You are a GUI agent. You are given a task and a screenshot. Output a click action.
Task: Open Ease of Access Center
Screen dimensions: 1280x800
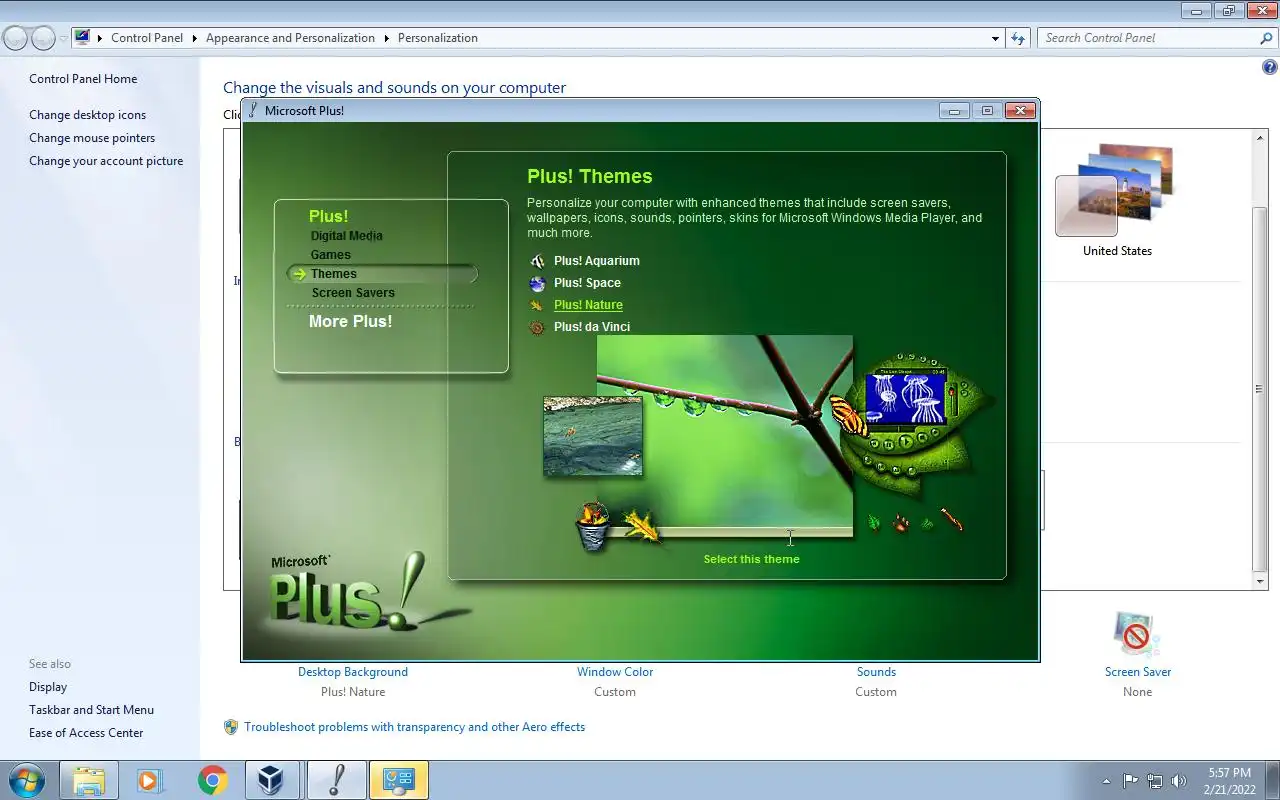[x=86, y=733]
